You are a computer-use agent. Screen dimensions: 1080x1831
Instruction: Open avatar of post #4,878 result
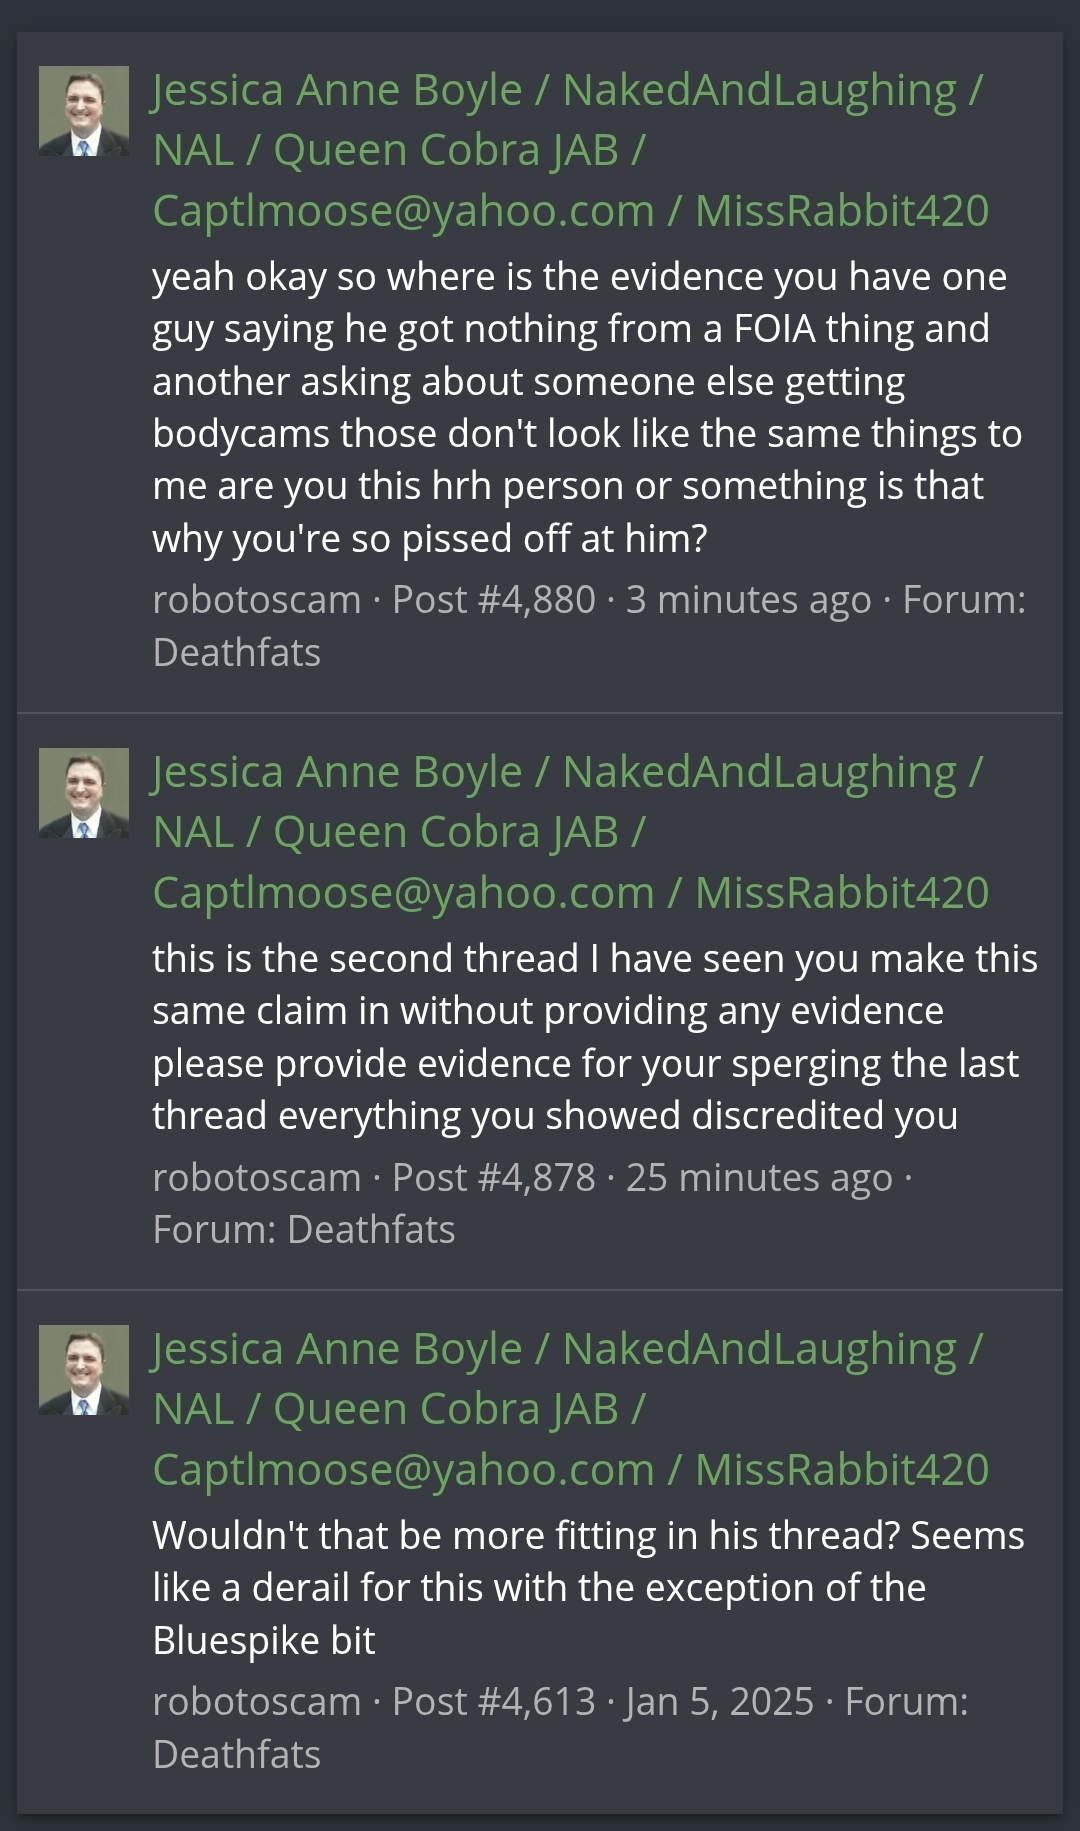(x=84, y=793)
